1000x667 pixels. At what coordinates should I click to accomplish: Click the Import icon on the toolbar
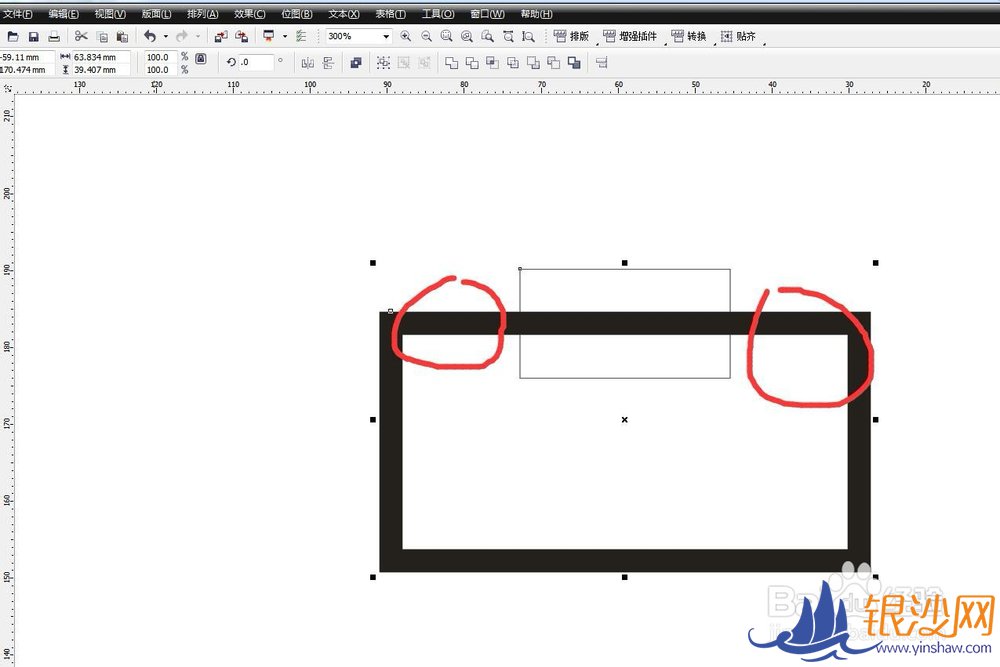(220, 36)
